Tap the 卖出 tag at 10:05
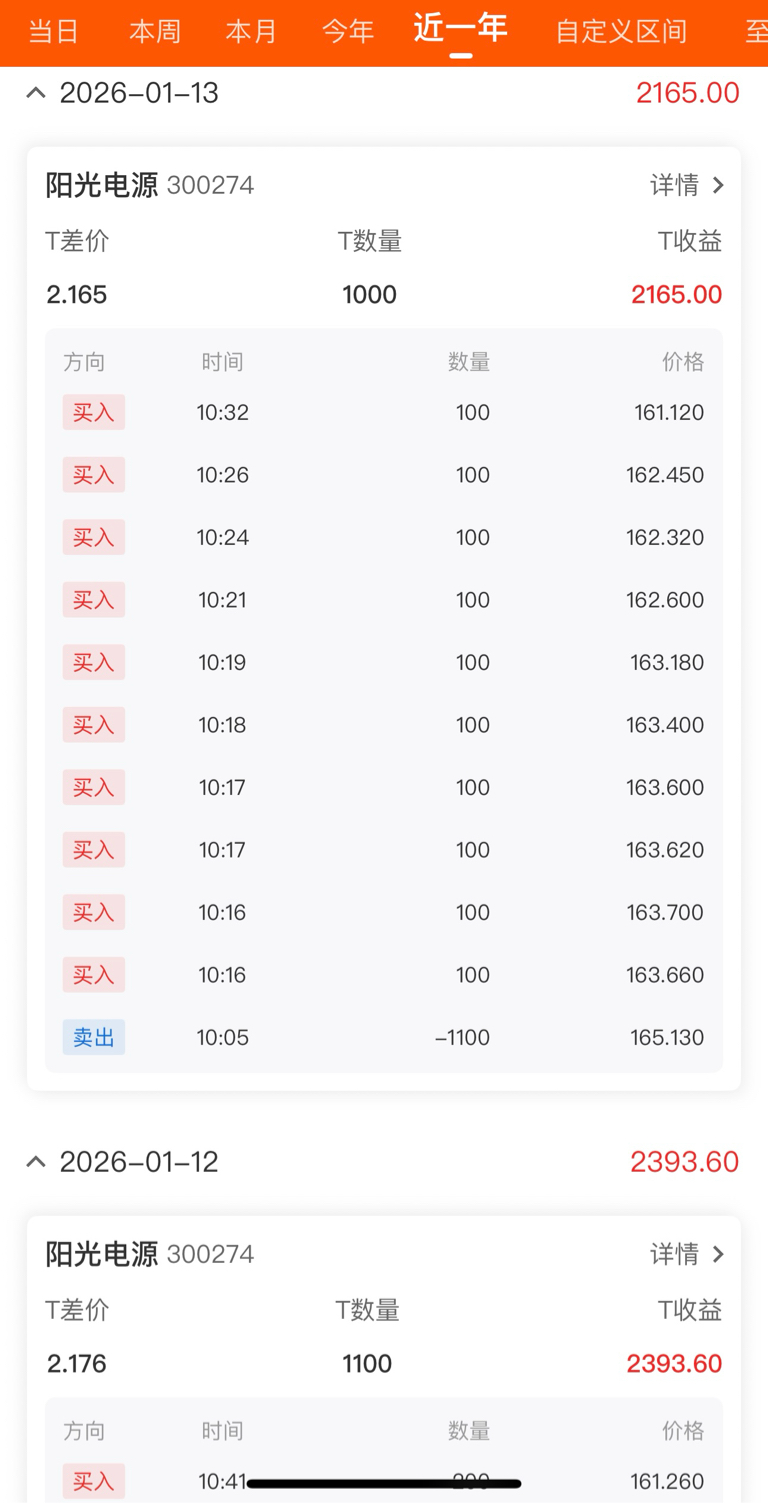768x1503 pixels. (94, 1037)
